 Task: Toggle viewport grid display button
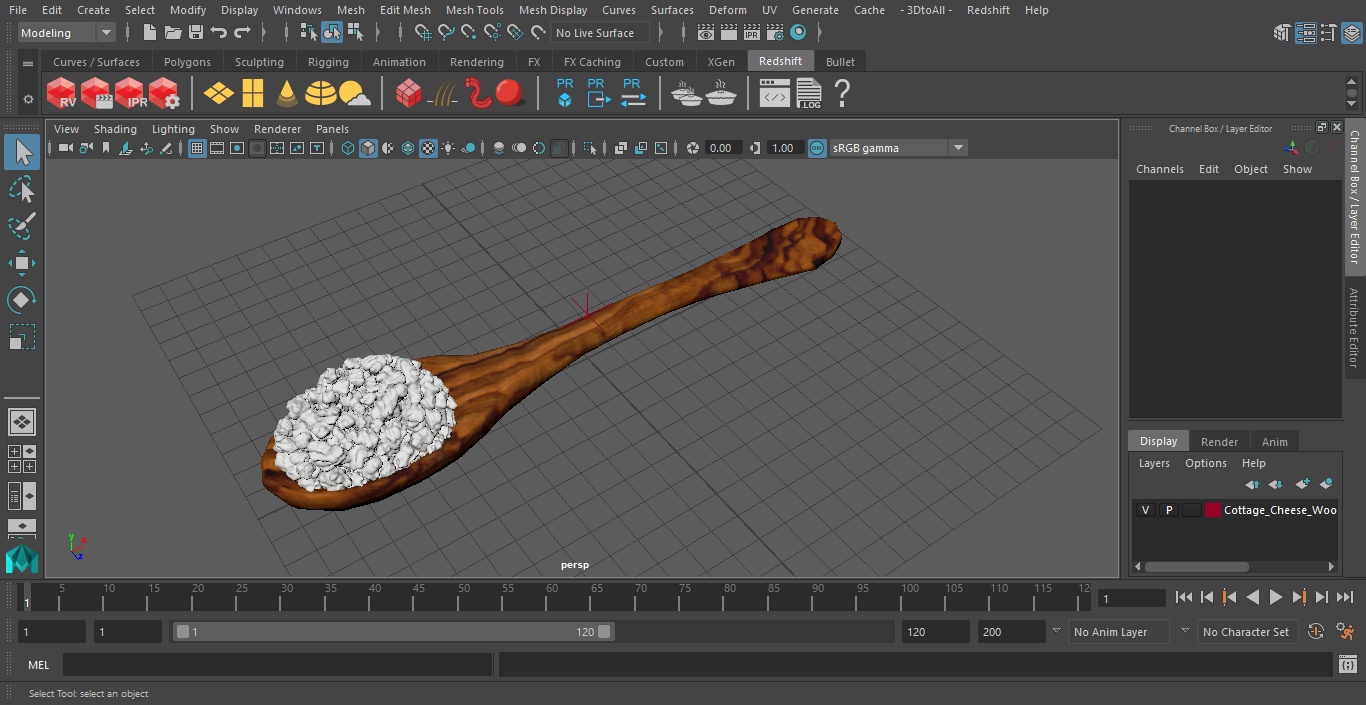(197, 148)
